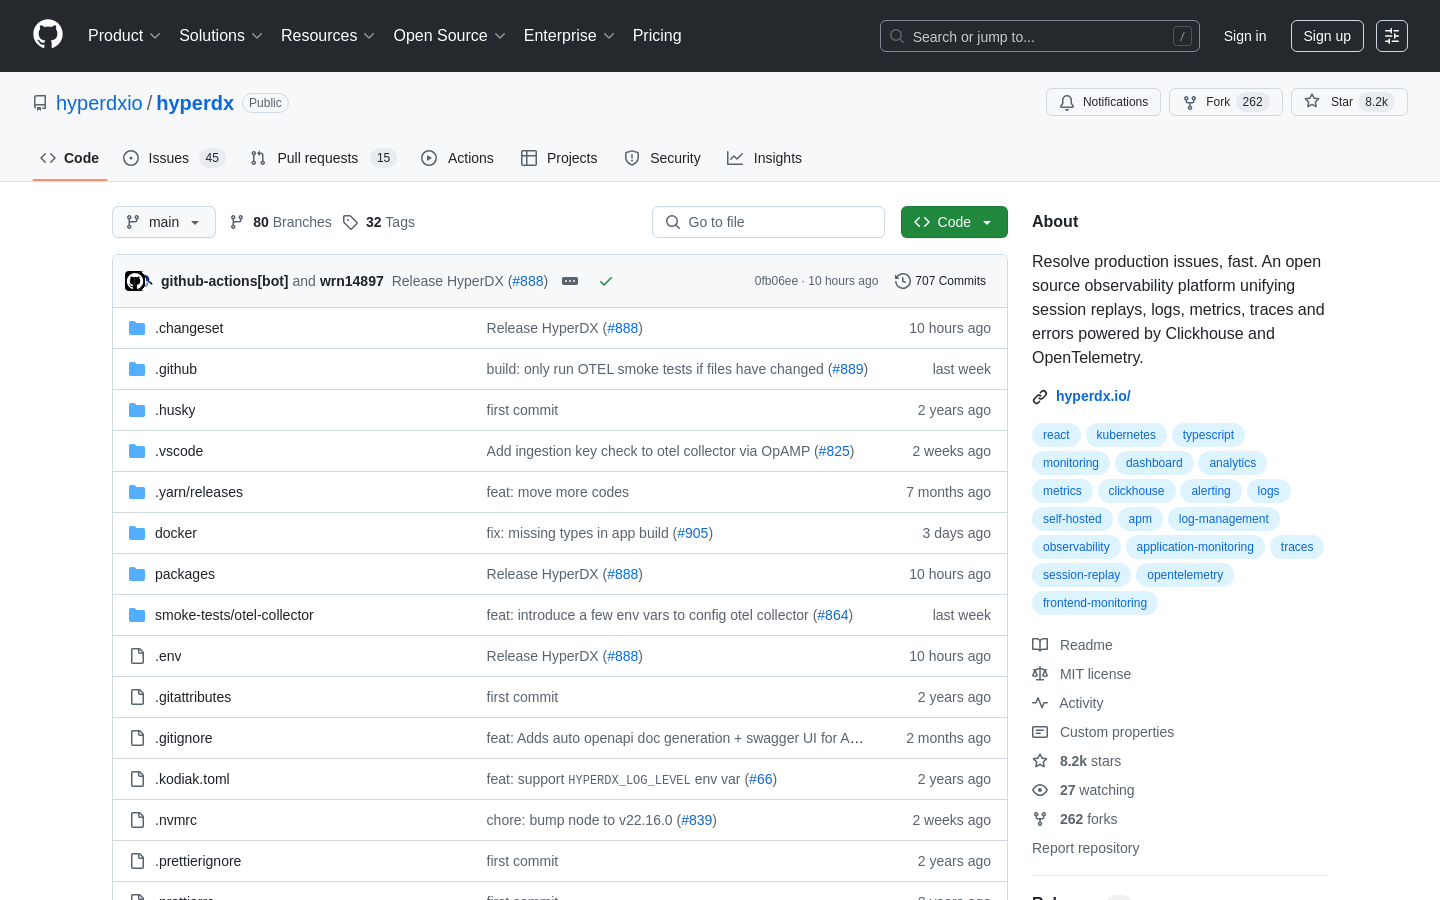
Task: Click the Fork button
Action: [1225, 102]
